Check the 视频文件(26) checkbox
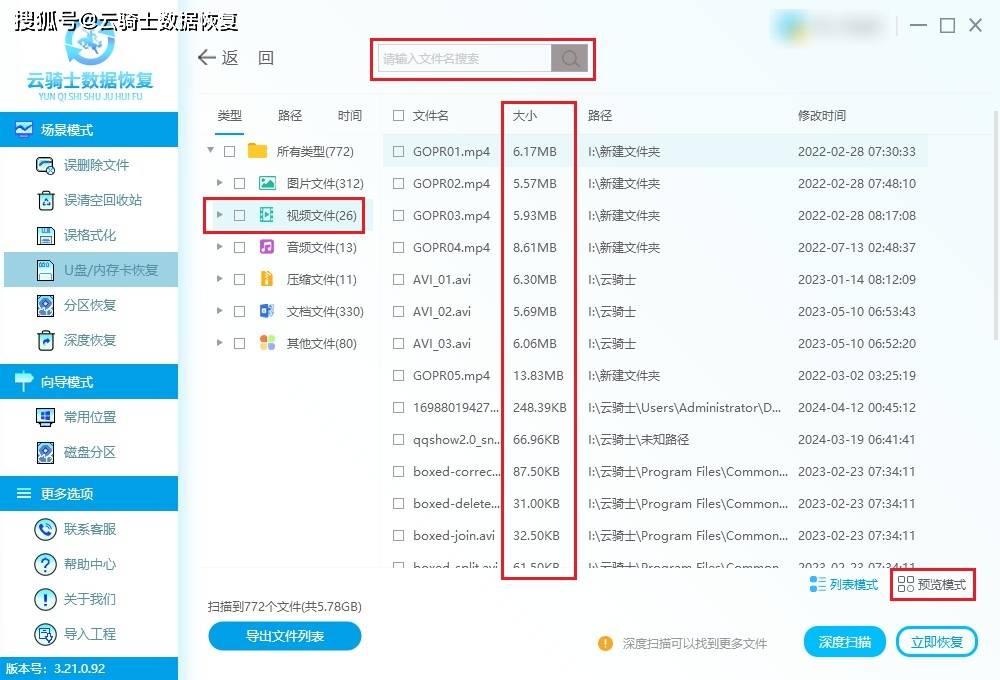 click(240, 216)
